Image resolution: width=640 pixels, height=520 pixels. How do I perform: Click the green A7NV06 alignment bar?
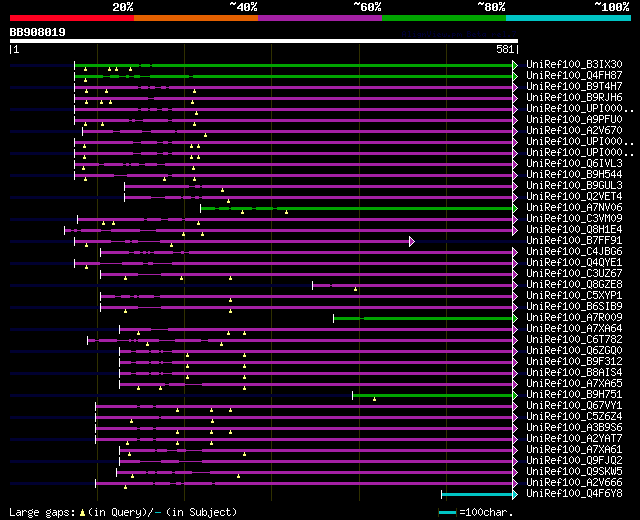357,209
